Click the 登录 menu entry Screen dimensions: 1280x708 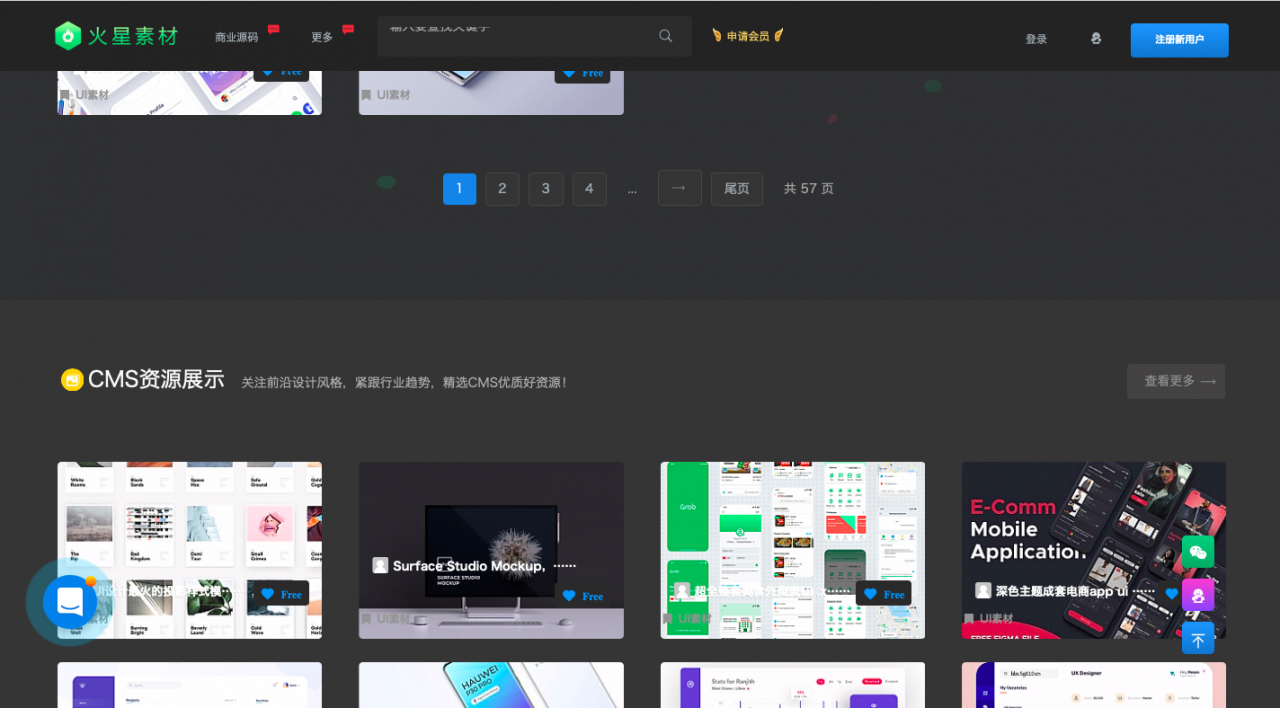tap(1036, 38)
